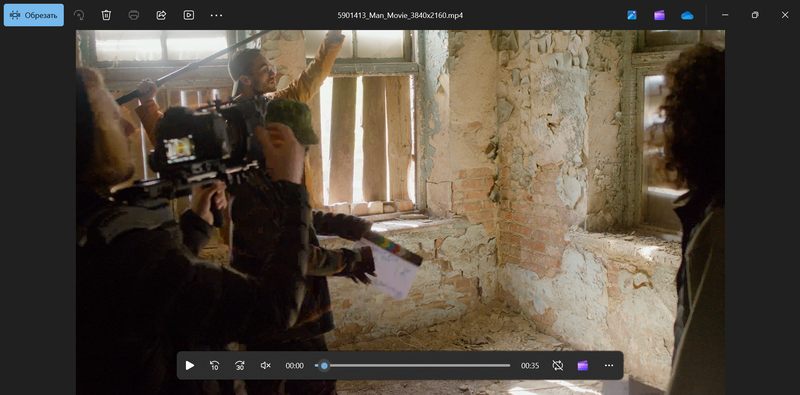Skip forward 30 seconds
This screenshot has width=800, height=395.
coord(240,365)
